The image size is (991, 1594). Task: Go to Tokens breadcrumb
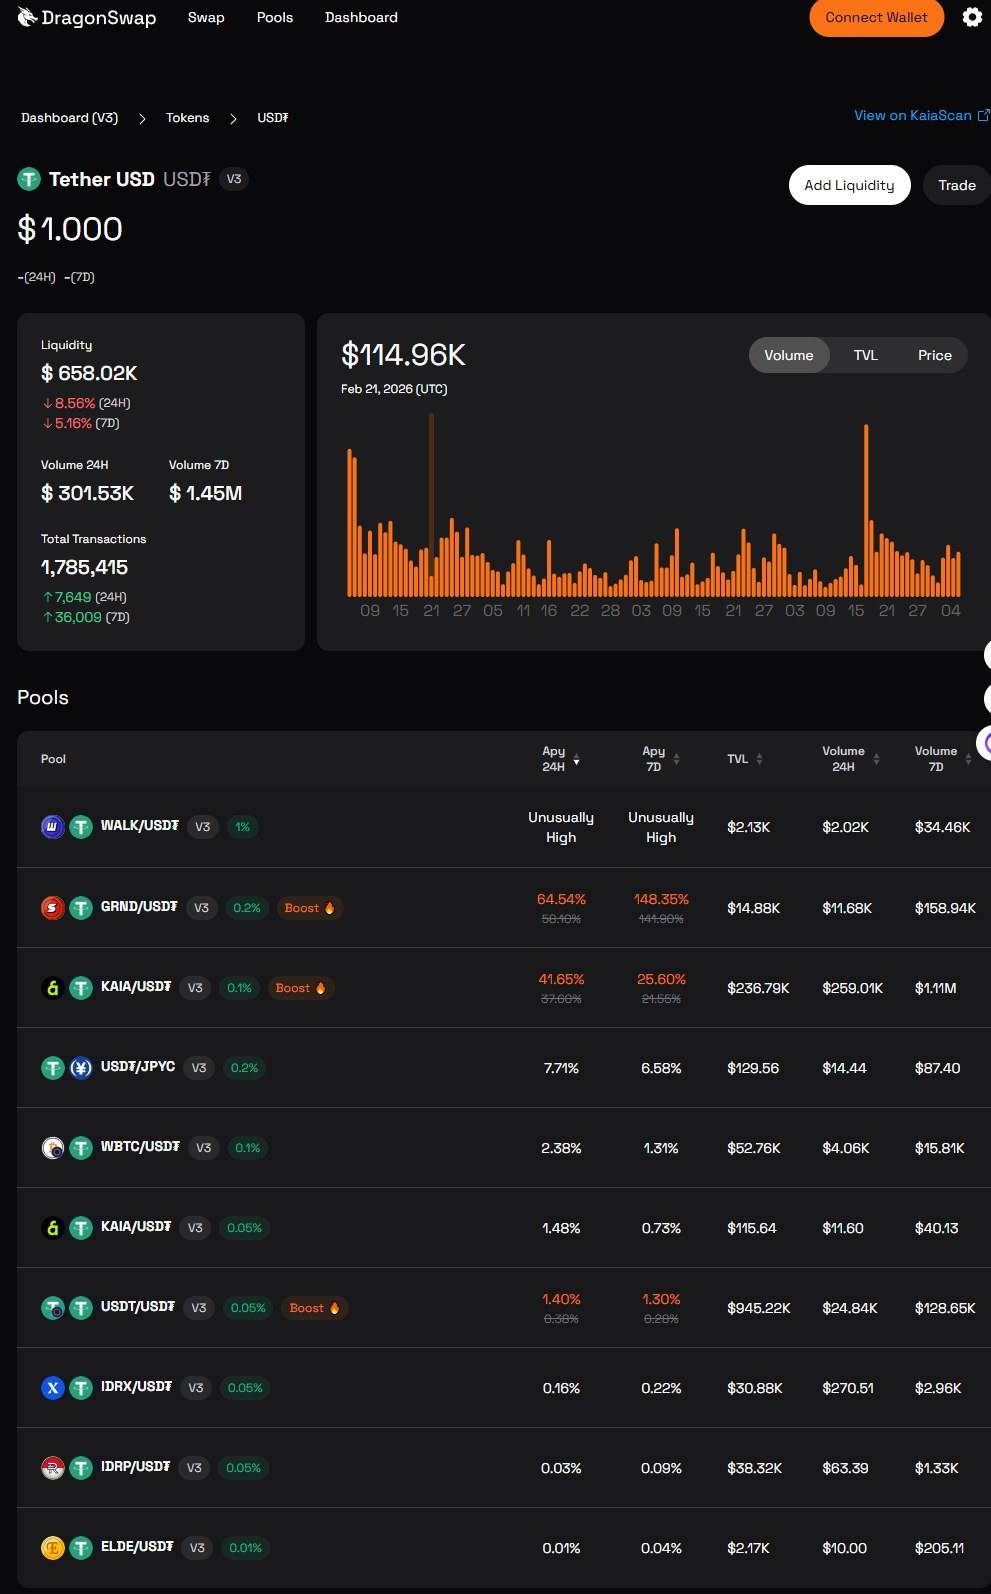[x=187, y=118]
